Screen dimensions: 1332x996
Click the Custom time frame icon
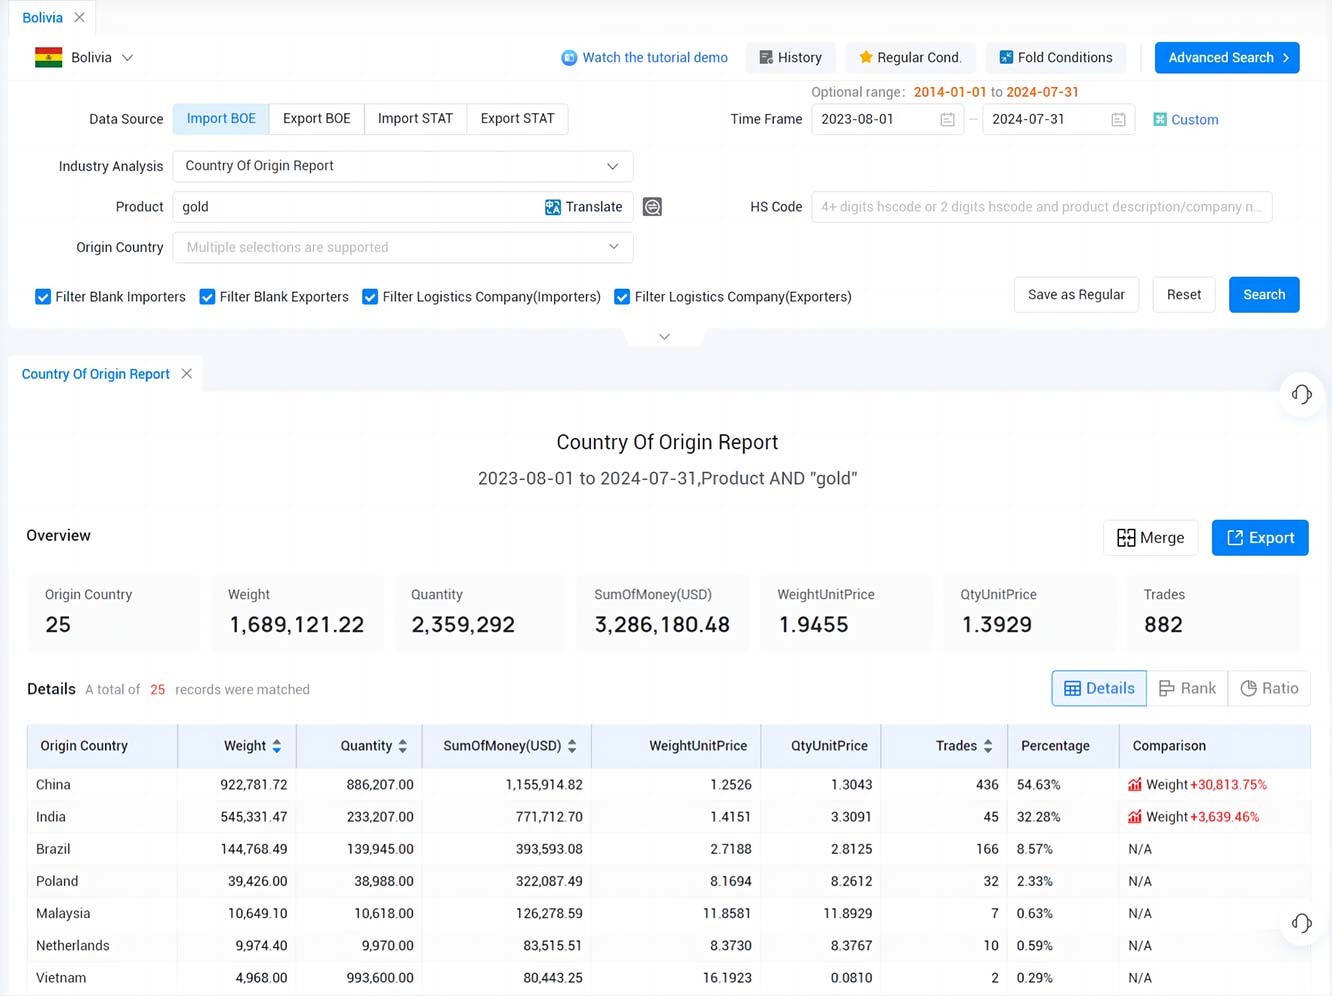pos(1160,120)
